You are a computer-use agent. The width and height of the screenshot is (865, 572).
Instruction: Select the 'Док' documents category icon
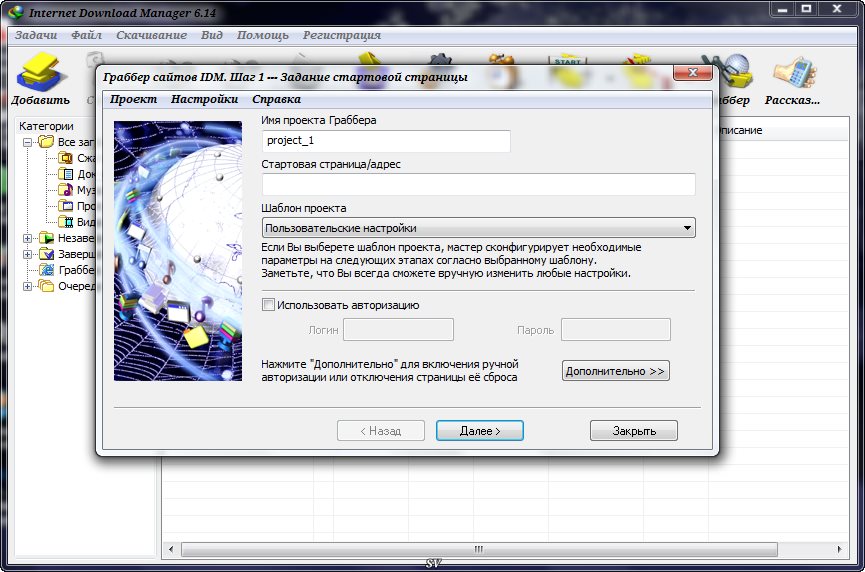[65, 174]
